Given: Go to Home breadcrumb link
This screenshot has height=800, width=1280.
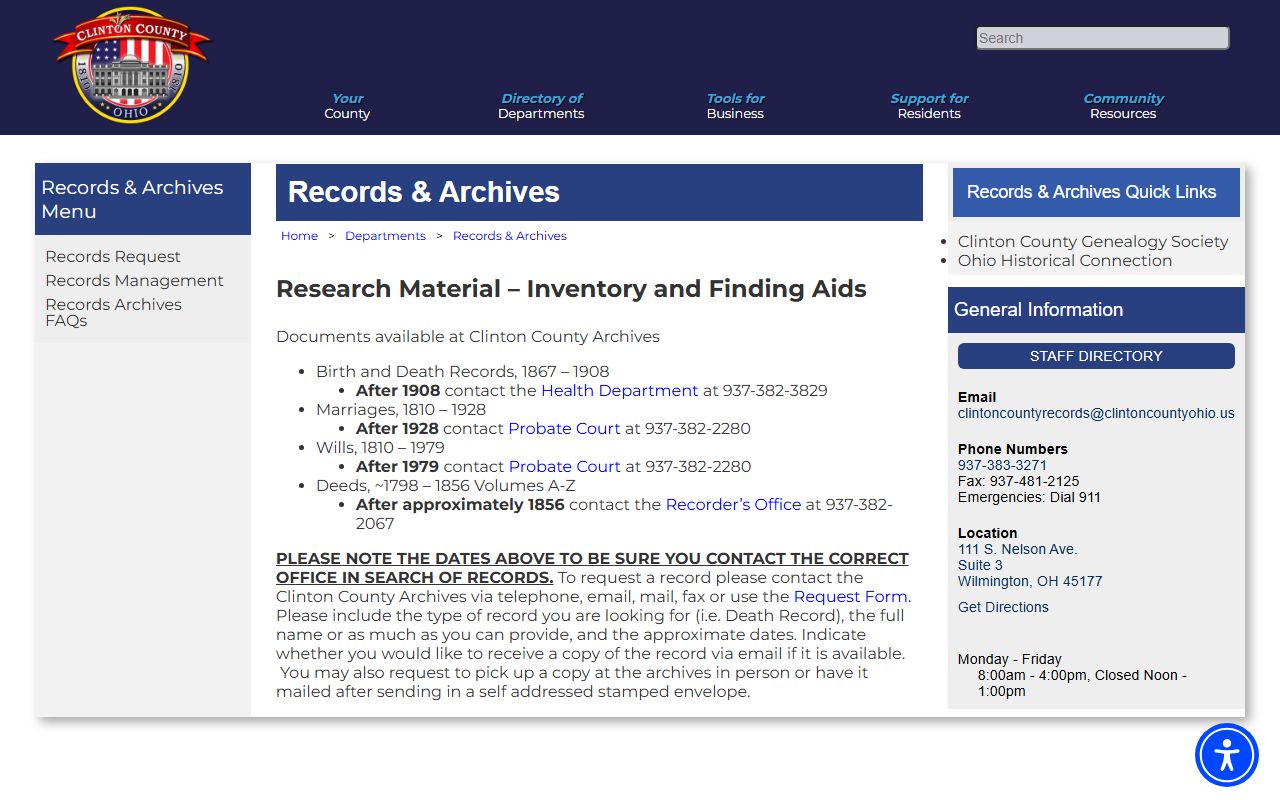Looking at the screenshot, I should click(x=299, y=236).
